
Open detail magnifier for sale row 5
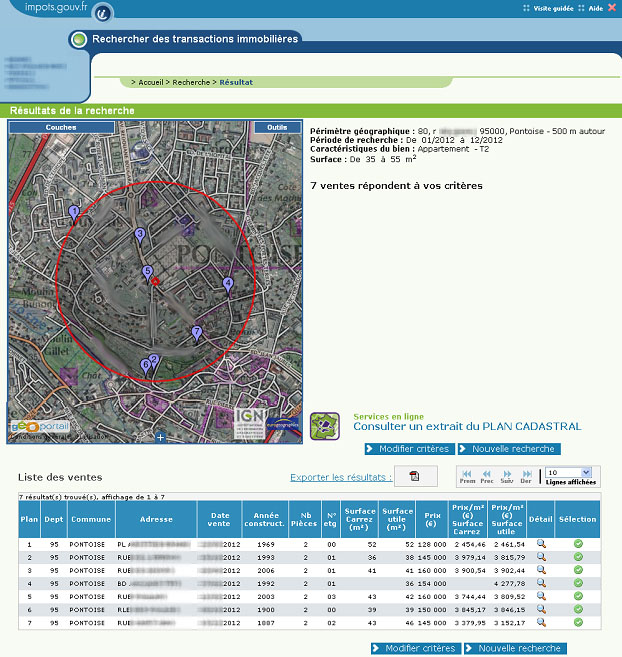541,596
